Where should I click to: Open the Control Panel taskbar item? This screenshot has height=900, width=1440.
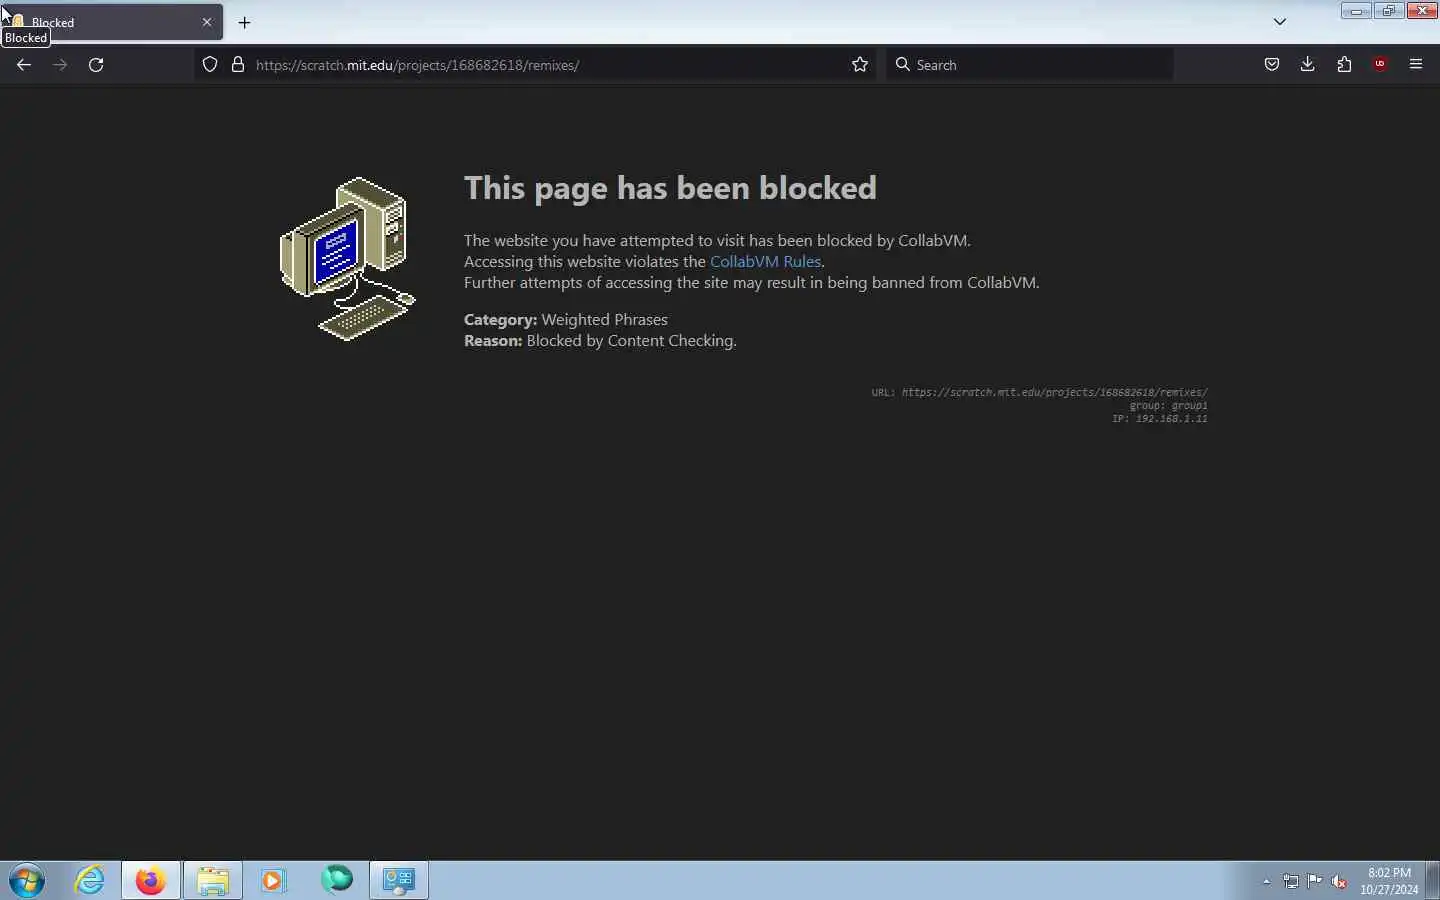399,880
